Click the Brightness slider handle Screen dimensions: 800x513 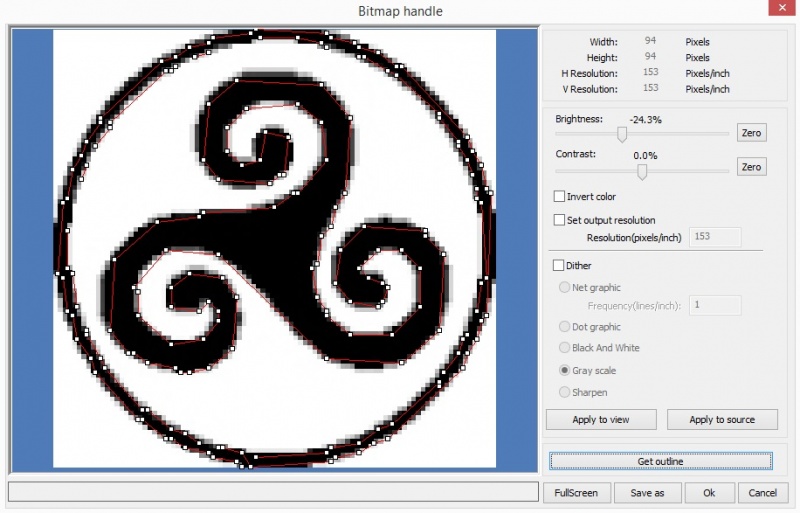(x=621, y=134)
